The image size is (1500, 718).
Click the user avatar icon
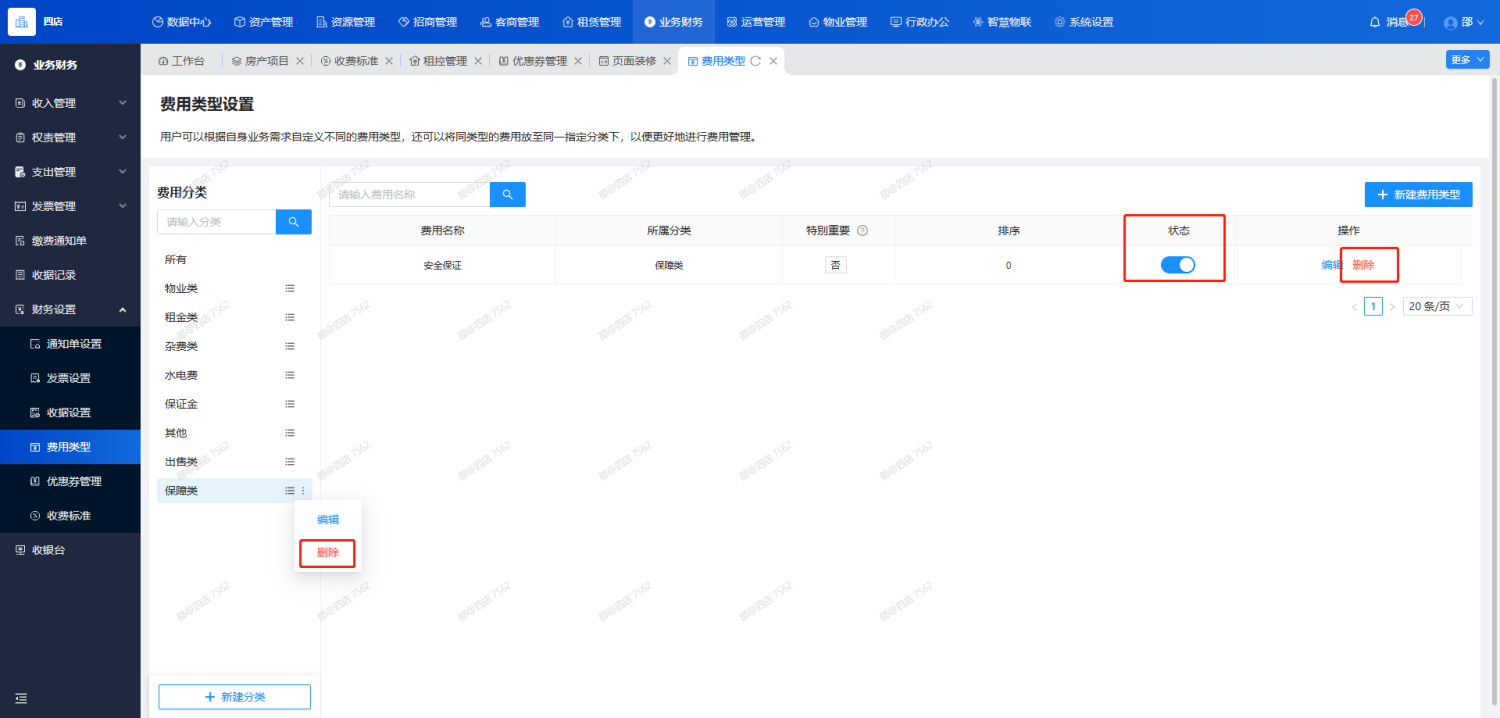[1451, 23]
